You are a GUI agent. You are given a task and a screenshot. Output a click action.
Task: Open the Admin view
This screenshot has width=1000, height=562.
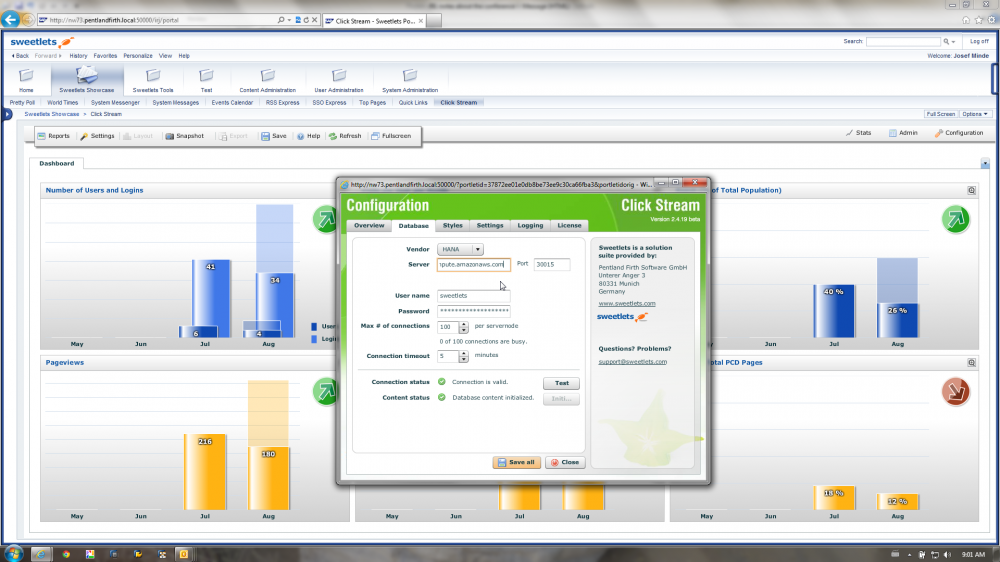[903, 133]
